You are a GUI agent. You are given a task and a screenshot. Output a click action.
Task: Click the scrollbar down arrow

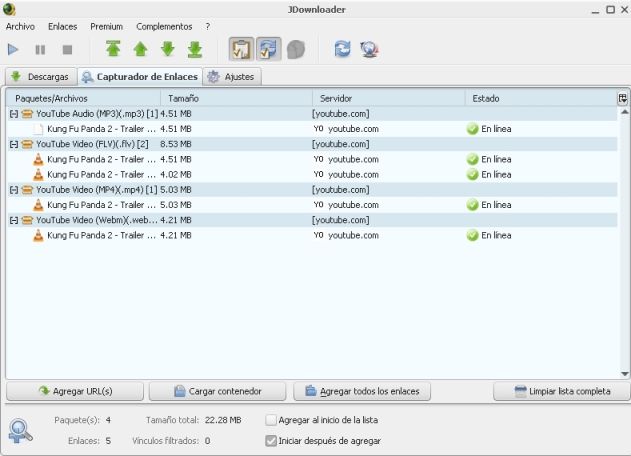[624, 374]
